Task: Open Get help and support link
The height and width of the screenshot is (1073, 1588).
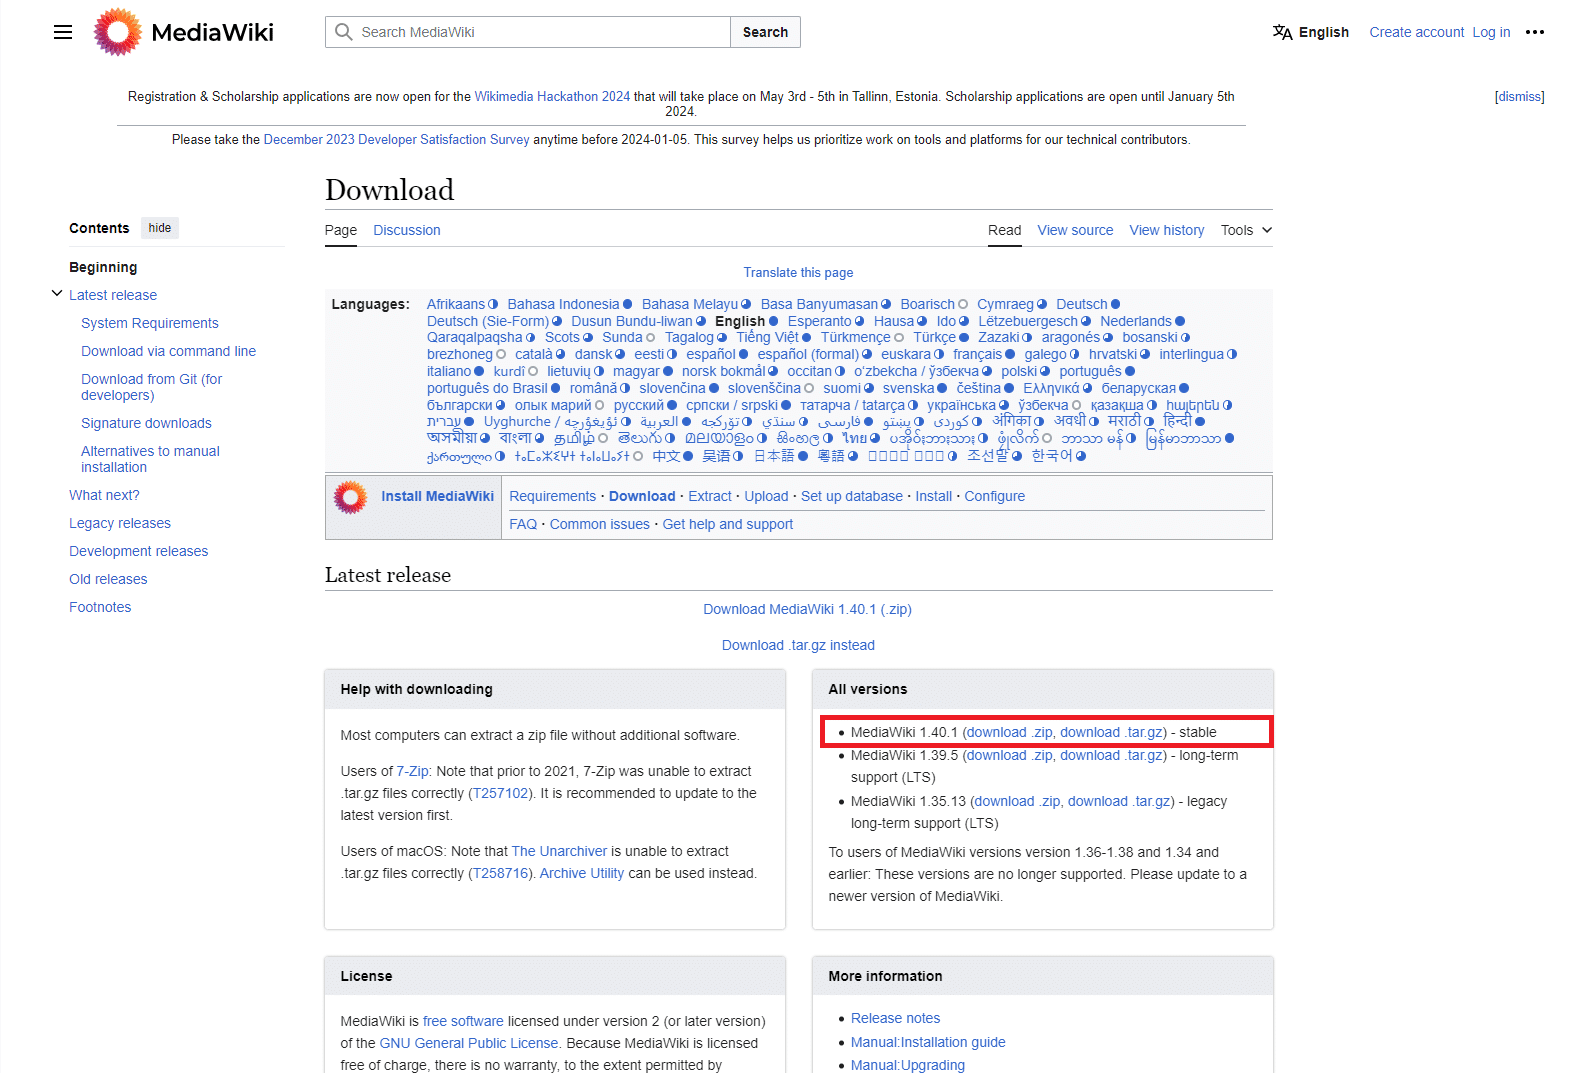Action: pos(728,524)
